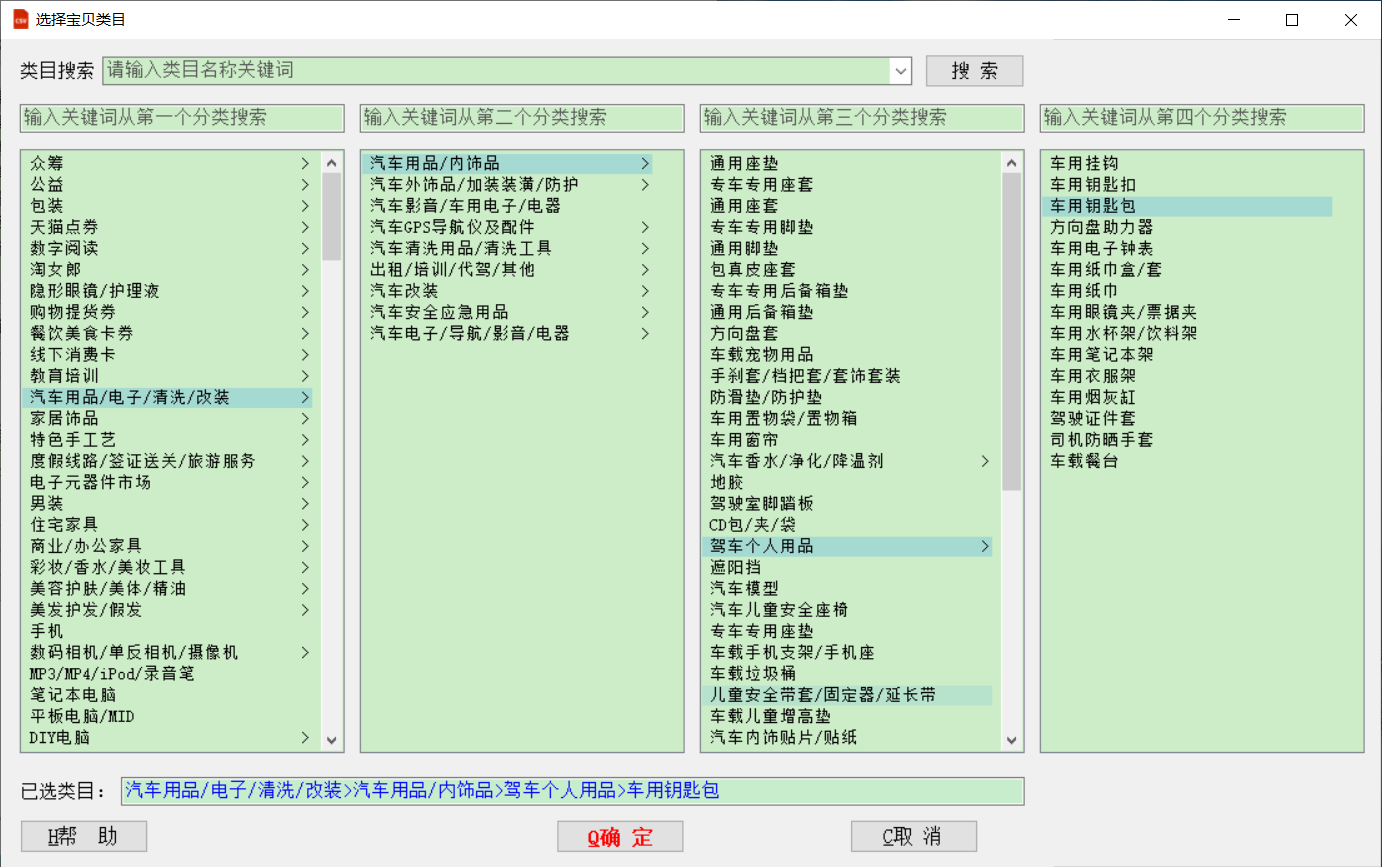1382x867 pixels.
Task: Focus the first category keyword filter field
Action: [182, 118]
